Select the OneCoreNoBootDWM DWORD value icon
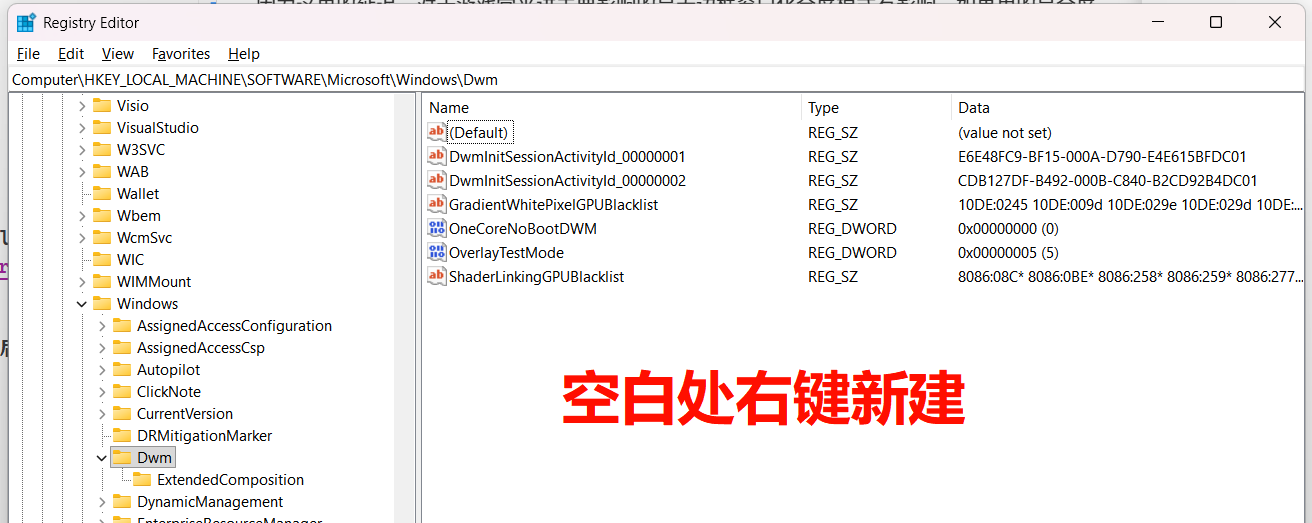Viewport: 1312px width, 523px height. pyautogui.click(x=436, y=228)
